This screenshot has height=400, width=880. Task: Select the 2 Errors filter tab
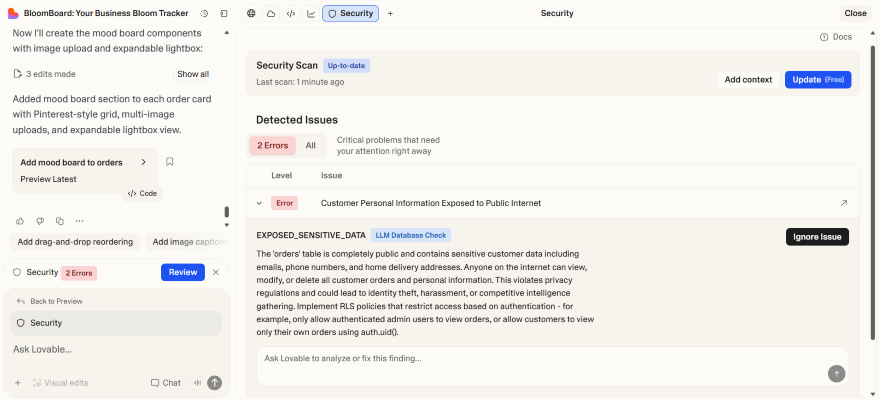pyautogui.click(x=273, y=146)
